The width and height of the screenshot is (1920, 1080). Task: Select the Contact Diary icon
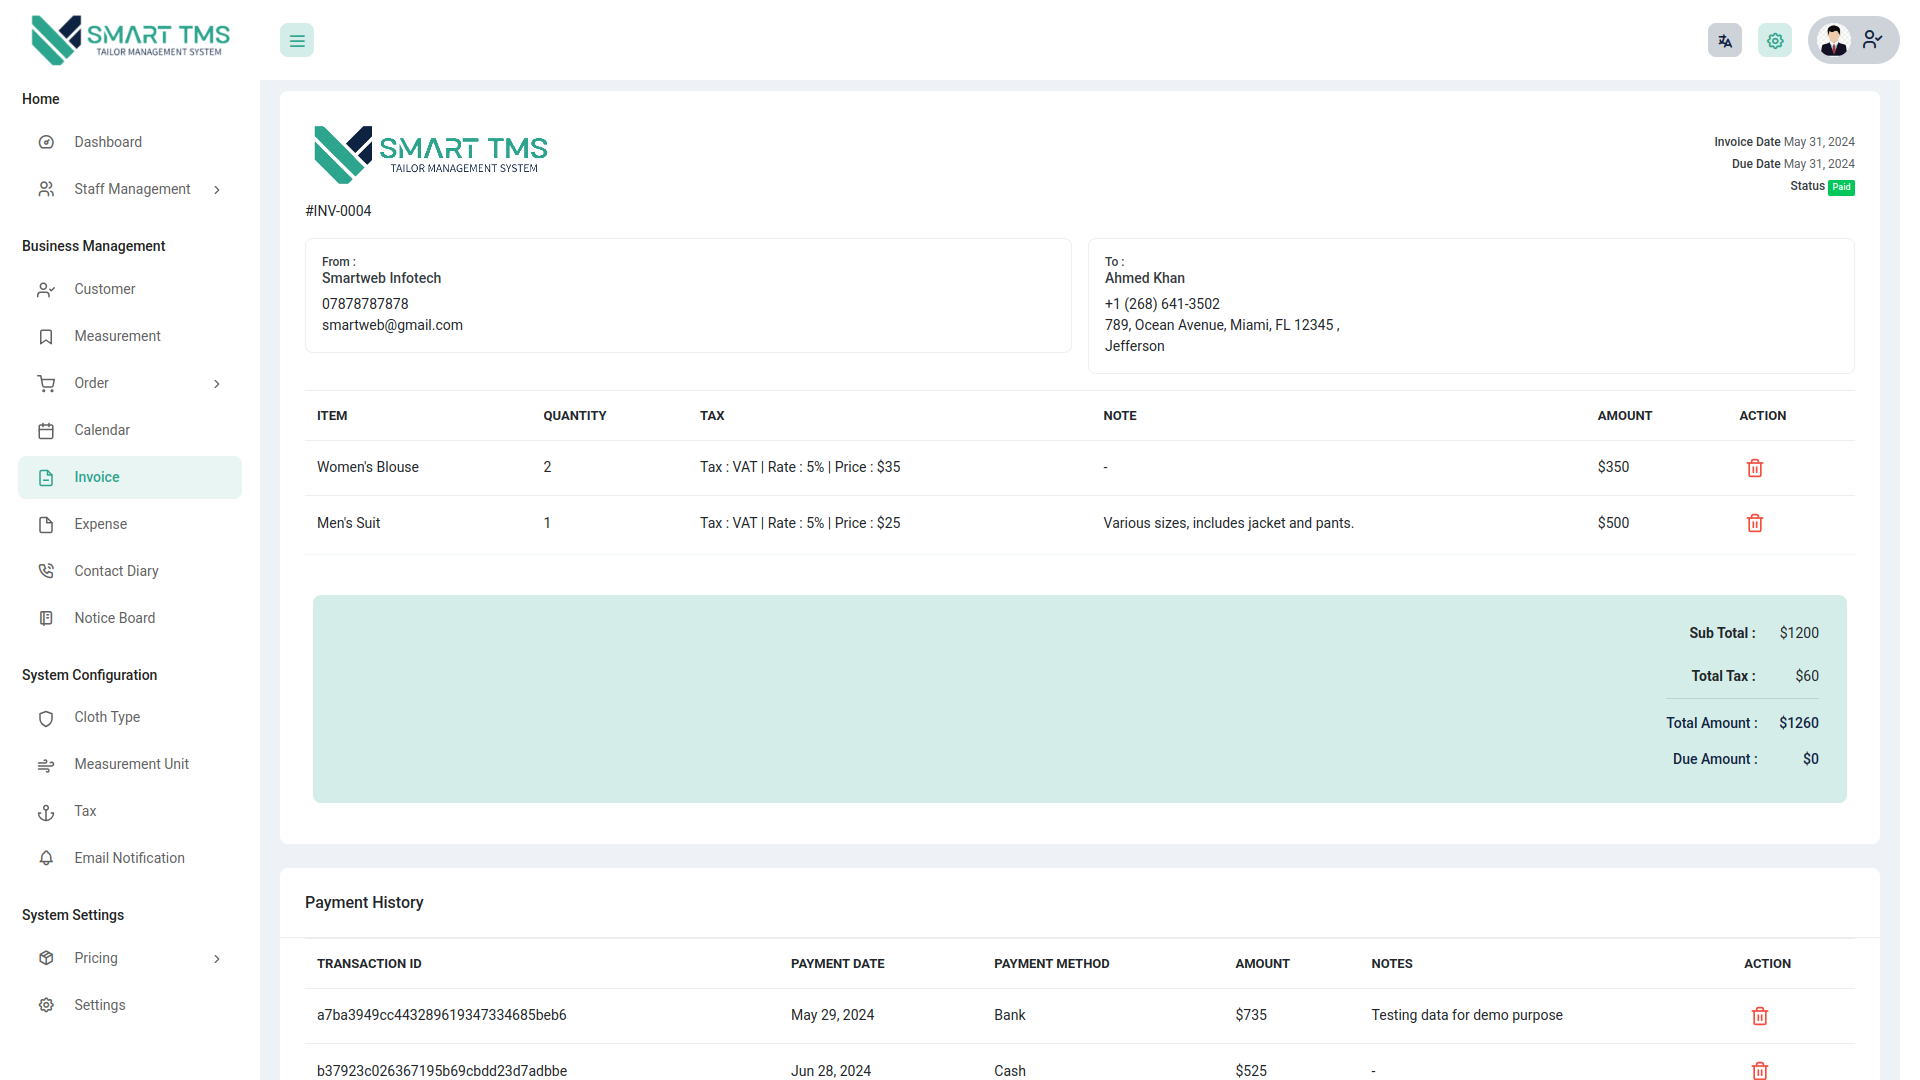coord(46,570)
